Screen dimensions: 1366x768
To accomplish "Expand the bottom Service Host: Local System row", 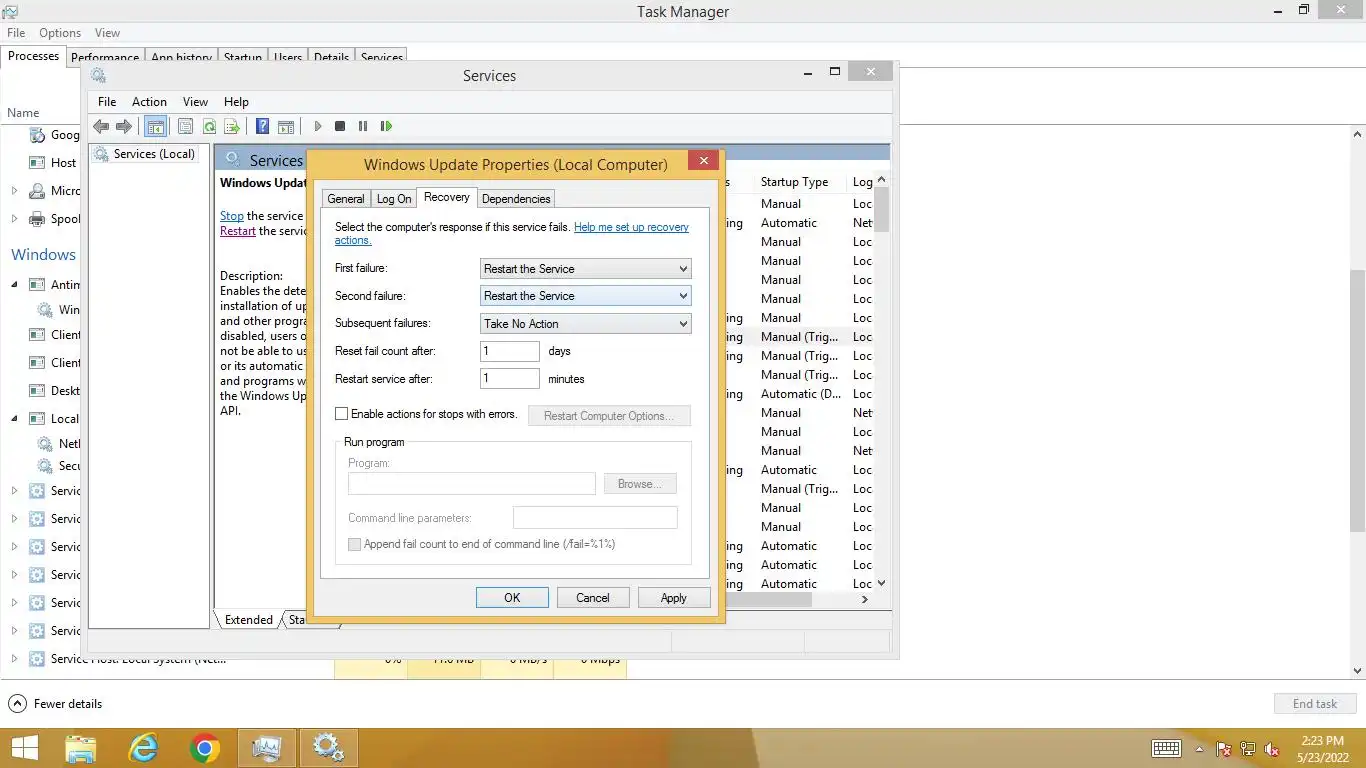I will [x=14, y=658].
